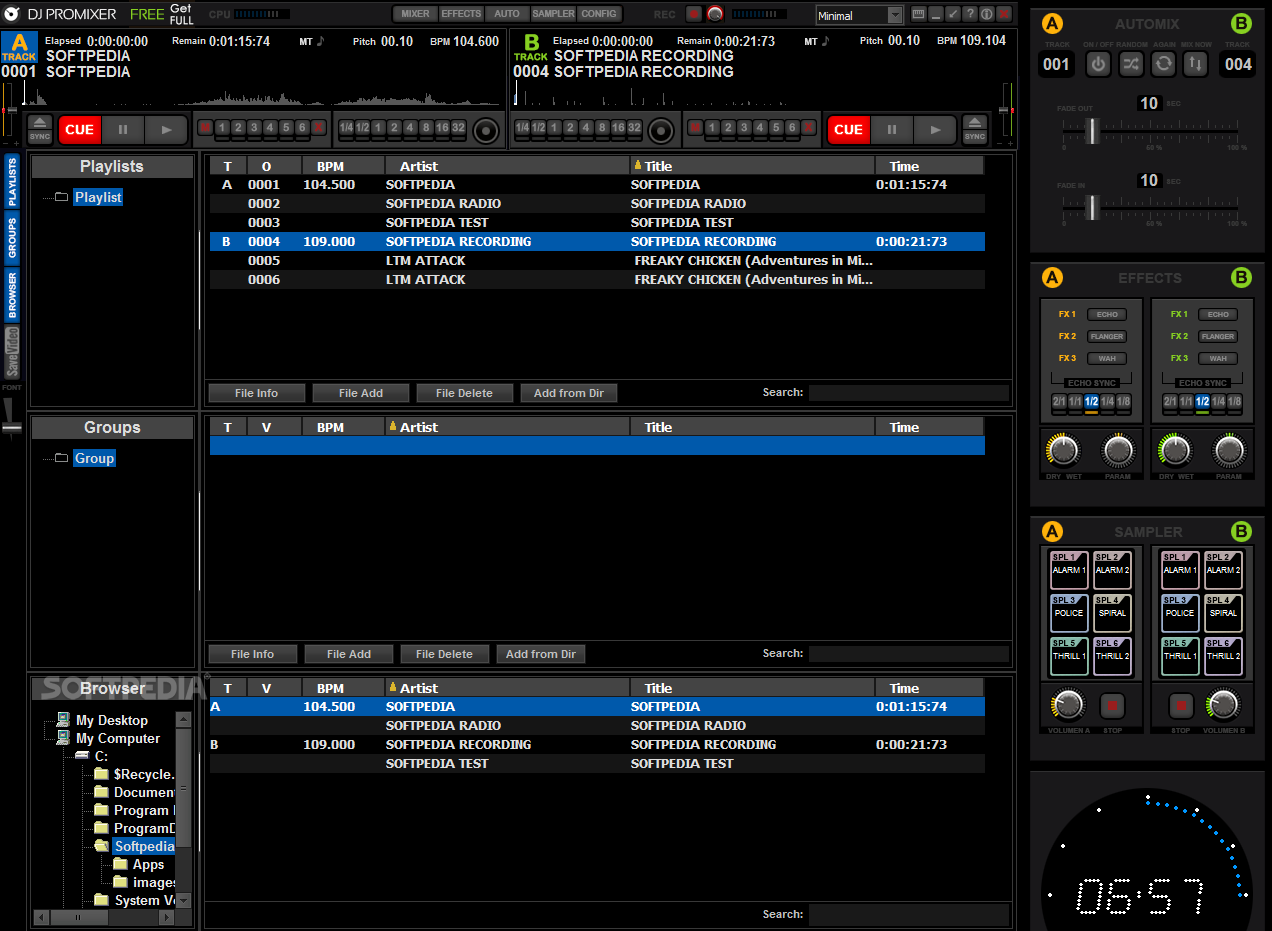Start playback on deck A
Viewport: 1272px width, 931px height.
click(166, 130)
